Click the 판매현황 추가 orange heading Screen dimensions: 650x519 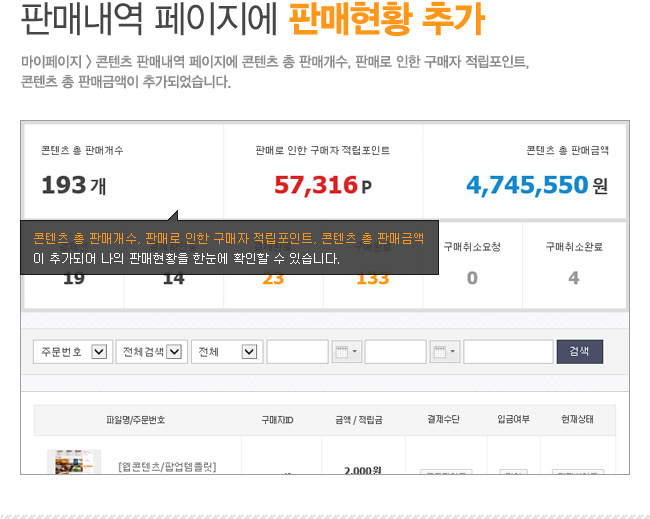point(386,19)
